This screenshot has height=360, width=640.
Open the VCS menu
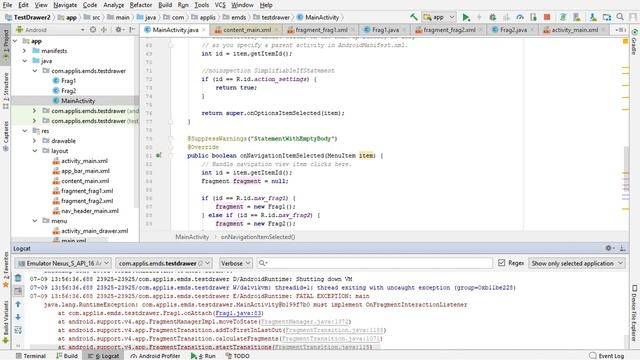[x=220, y=5]
